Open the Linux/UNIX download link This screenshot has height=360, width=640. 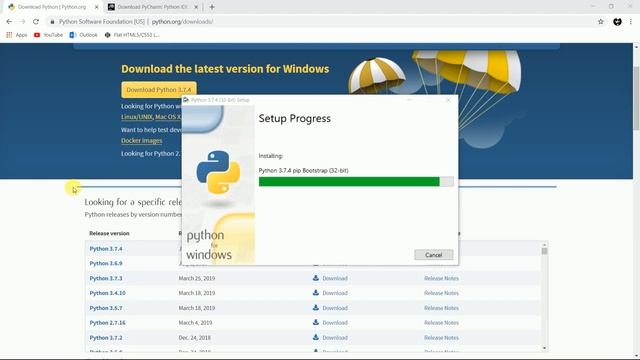136,117
